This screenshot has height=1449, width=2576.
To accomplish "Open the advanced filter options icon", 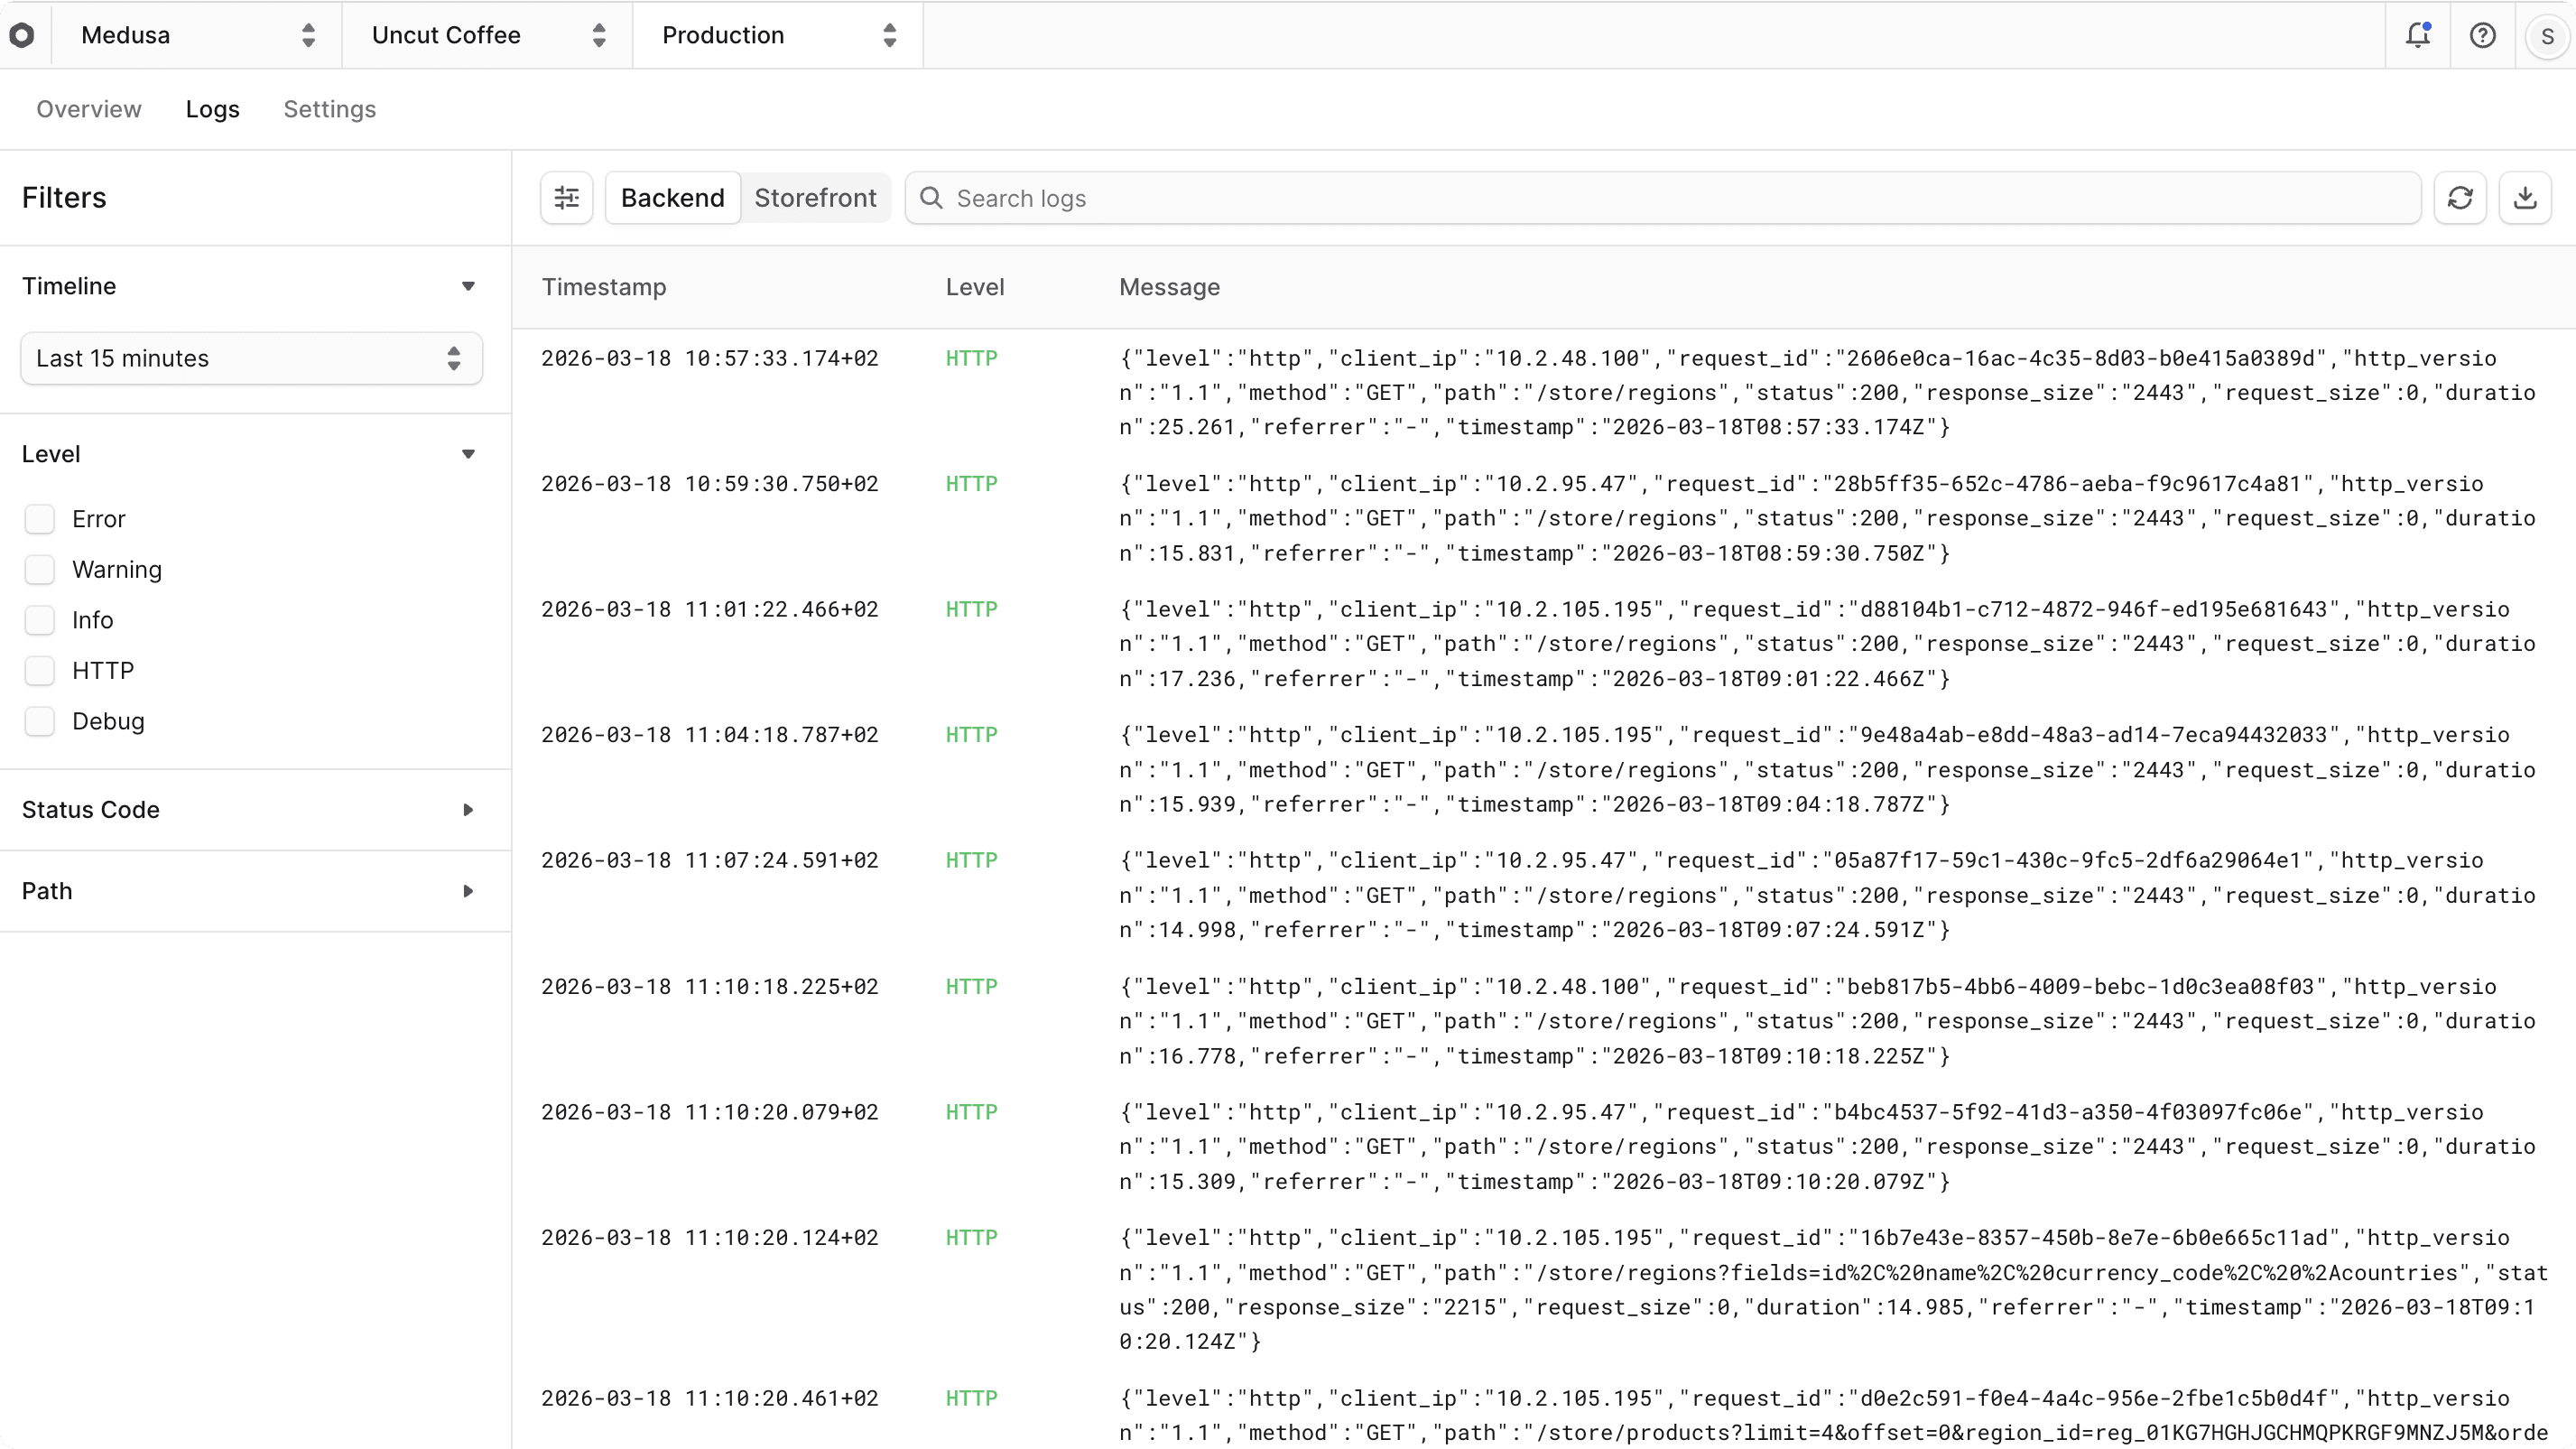I will (x=565, y=197).
